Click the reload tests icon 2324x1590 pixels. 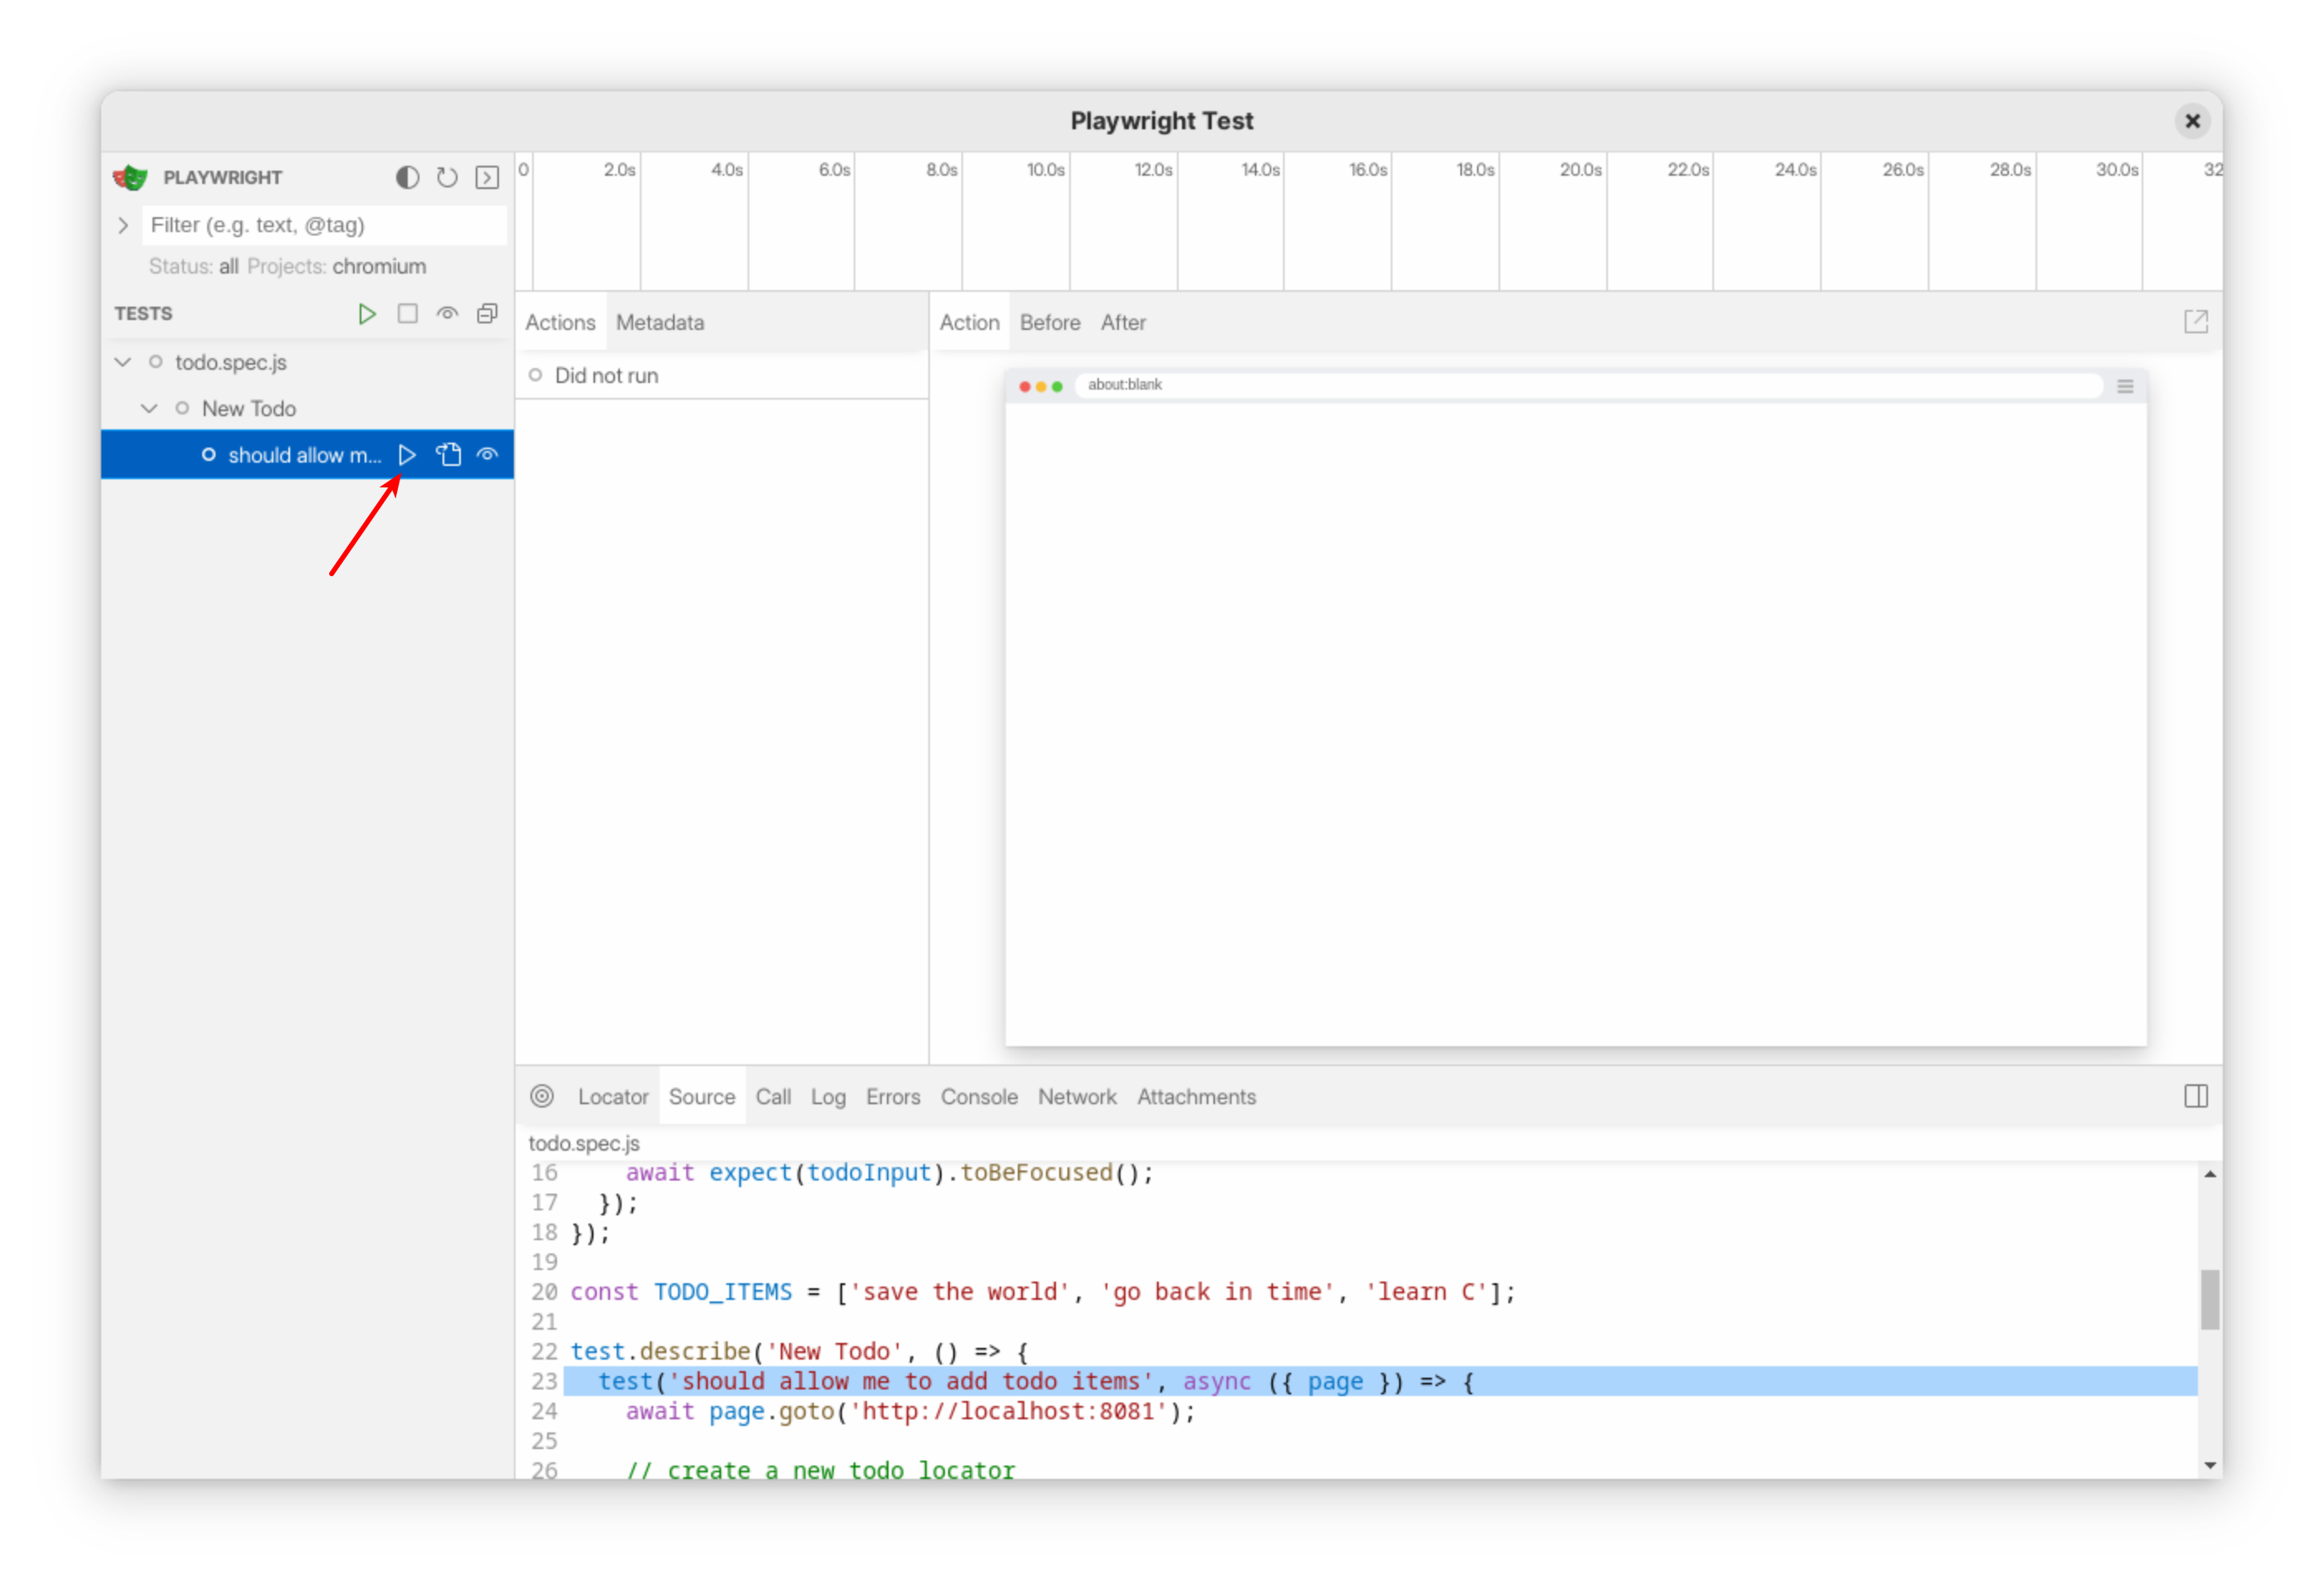pos(447,178)
